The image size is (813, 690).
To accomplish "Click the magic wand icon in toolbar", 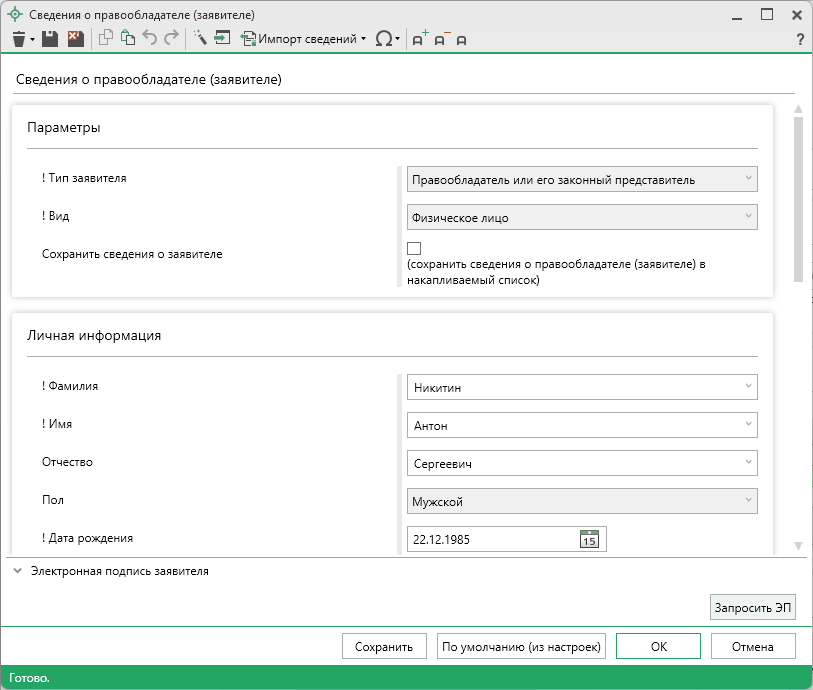I will click(199, 39).
